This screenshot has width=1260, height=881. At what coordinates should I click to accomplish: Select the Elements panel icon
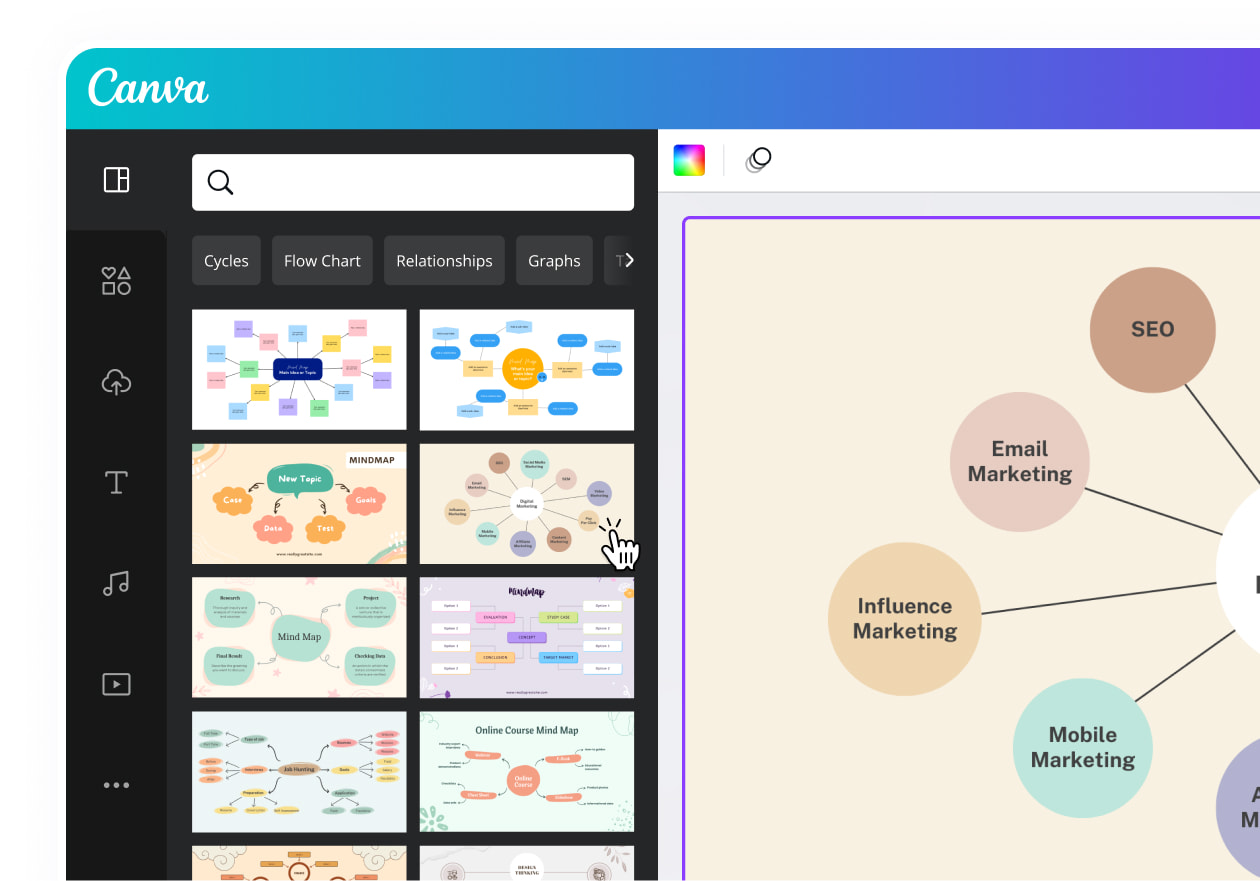coord(116,280)
